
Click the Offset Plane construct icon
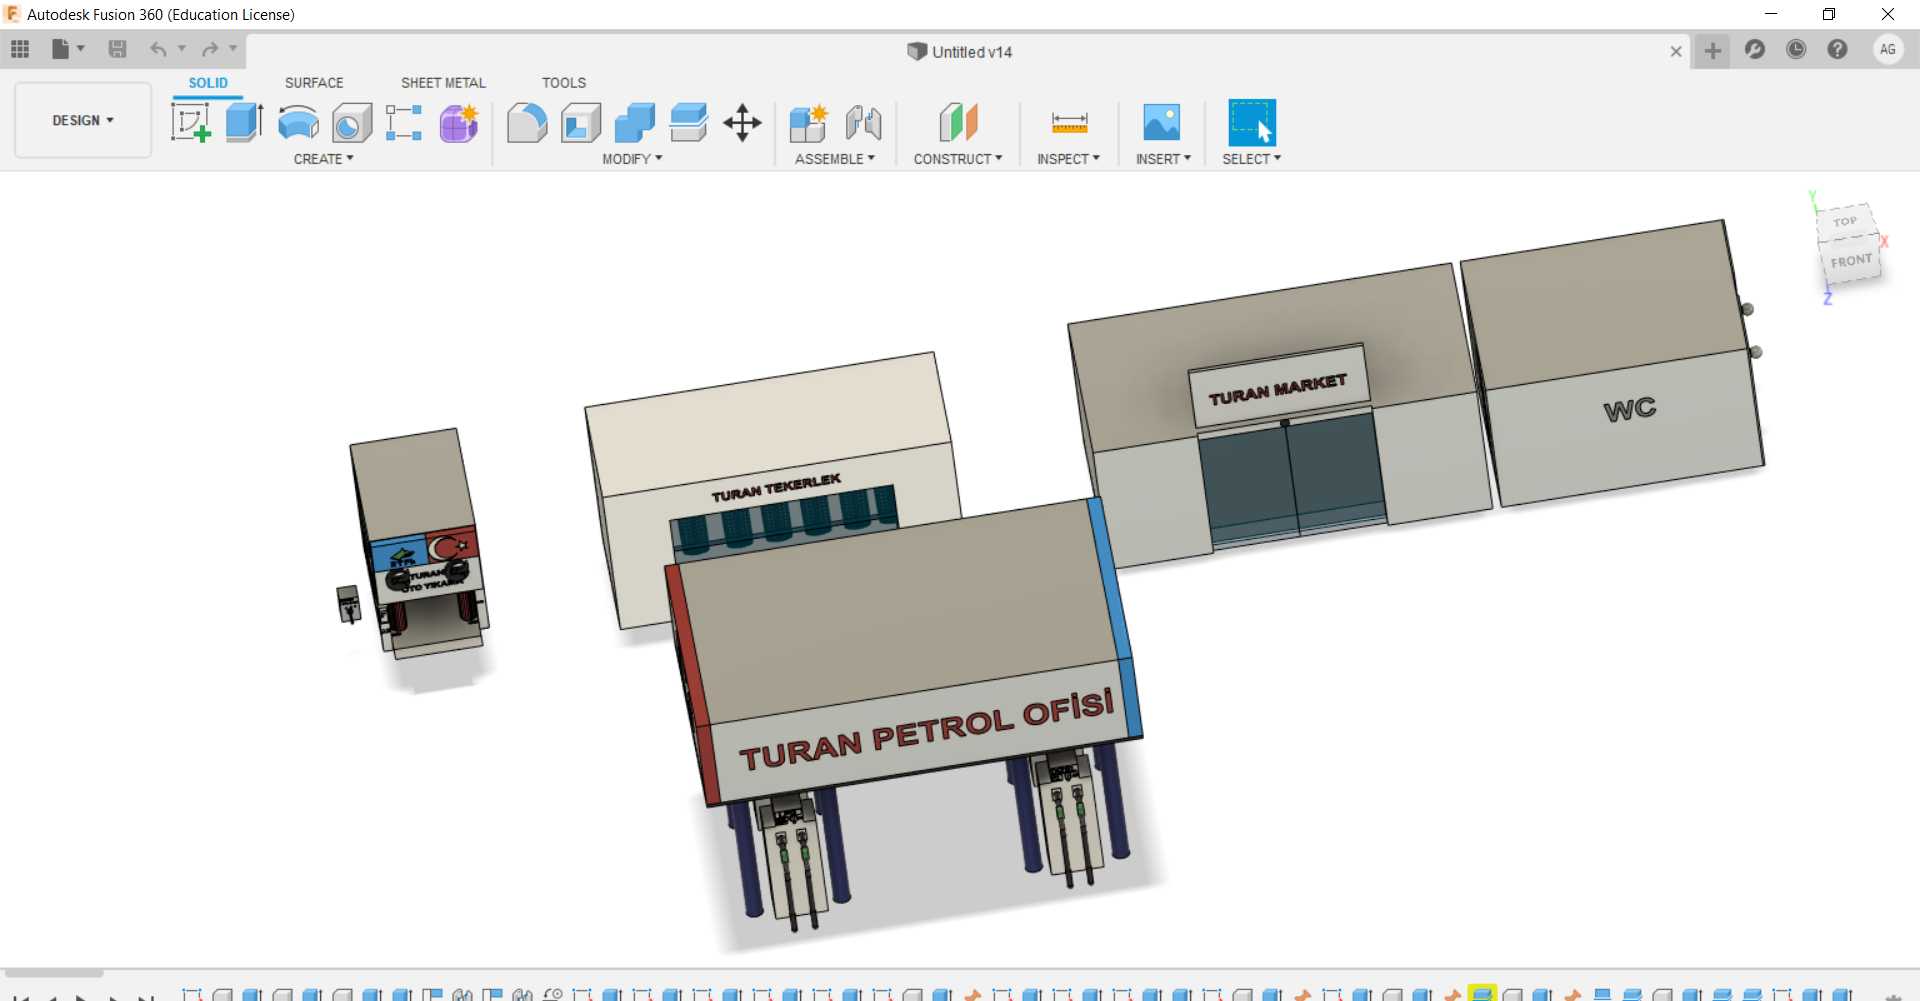958,123
